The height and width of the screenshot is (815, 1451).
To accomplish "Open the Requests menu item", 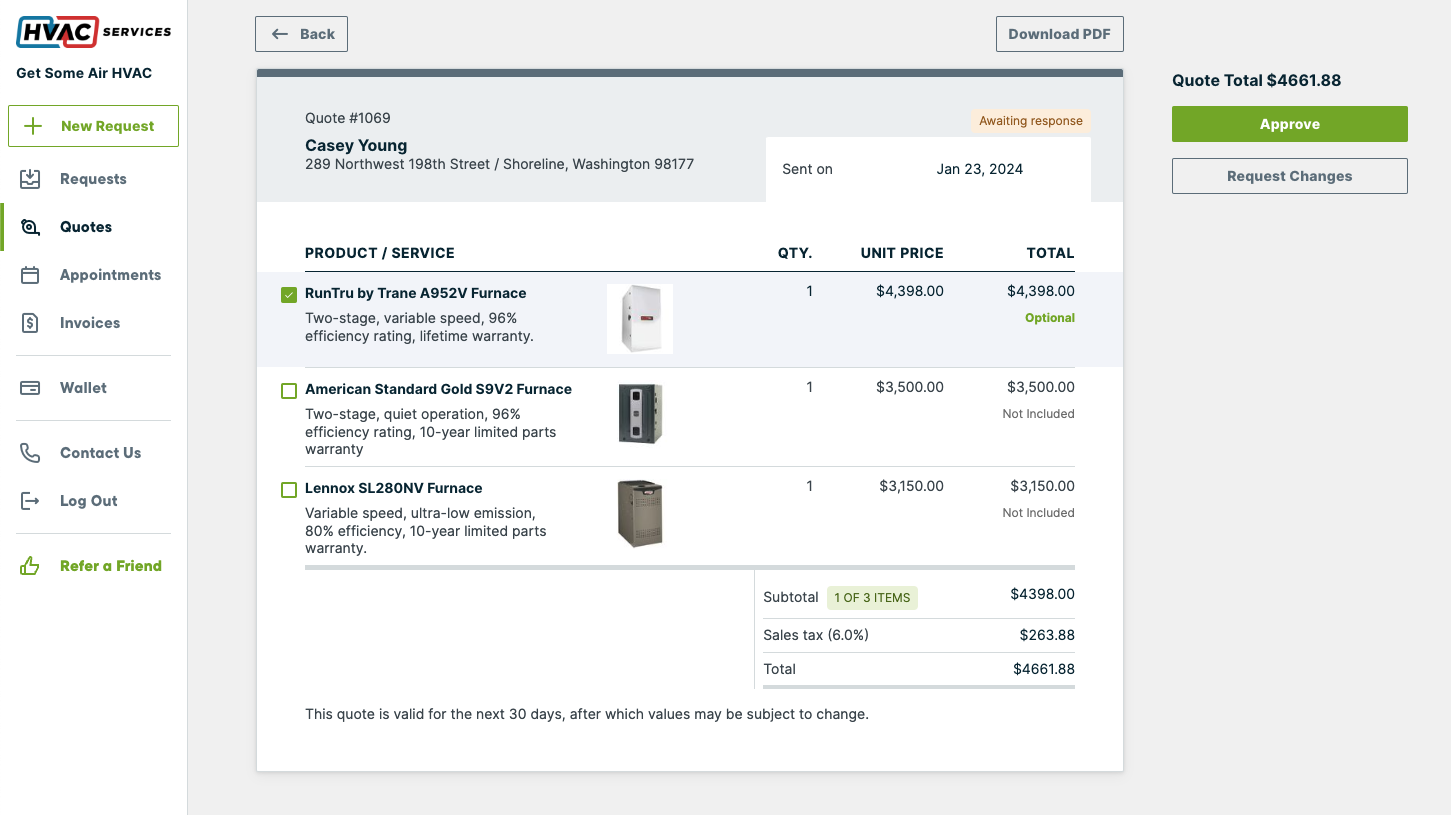I will tap(93, 179).
